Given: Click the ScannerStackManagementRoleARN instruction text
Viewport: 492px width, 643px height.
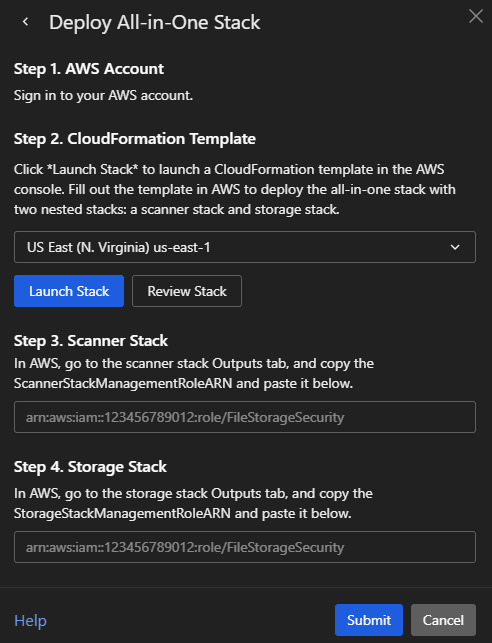Looking at the screenshot, I should (194, 373).
